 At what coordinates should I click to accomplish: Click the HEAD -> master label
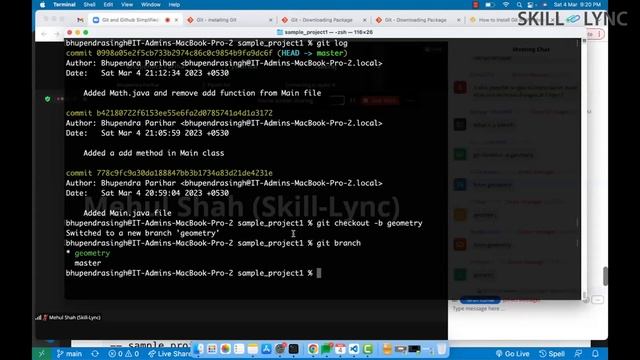pos(312,53)
